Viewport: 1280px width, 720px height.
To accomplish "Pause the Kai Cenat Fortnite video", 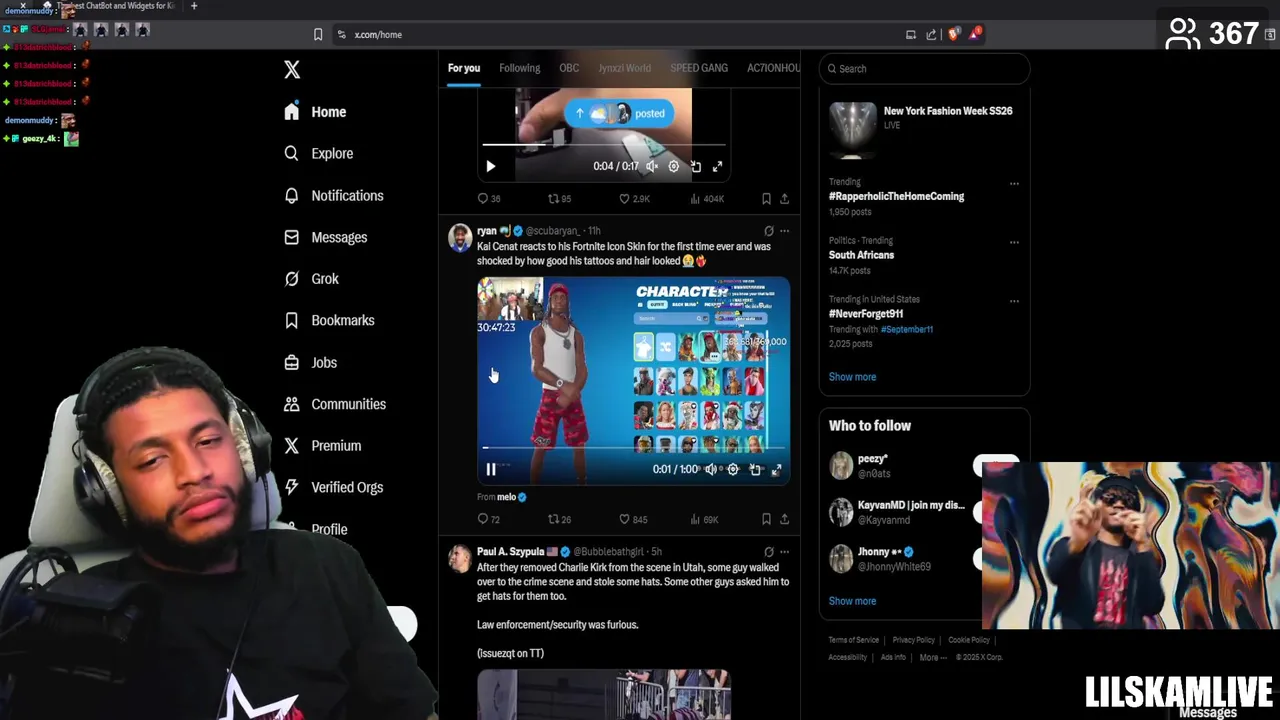I will [x=491, y=469].
